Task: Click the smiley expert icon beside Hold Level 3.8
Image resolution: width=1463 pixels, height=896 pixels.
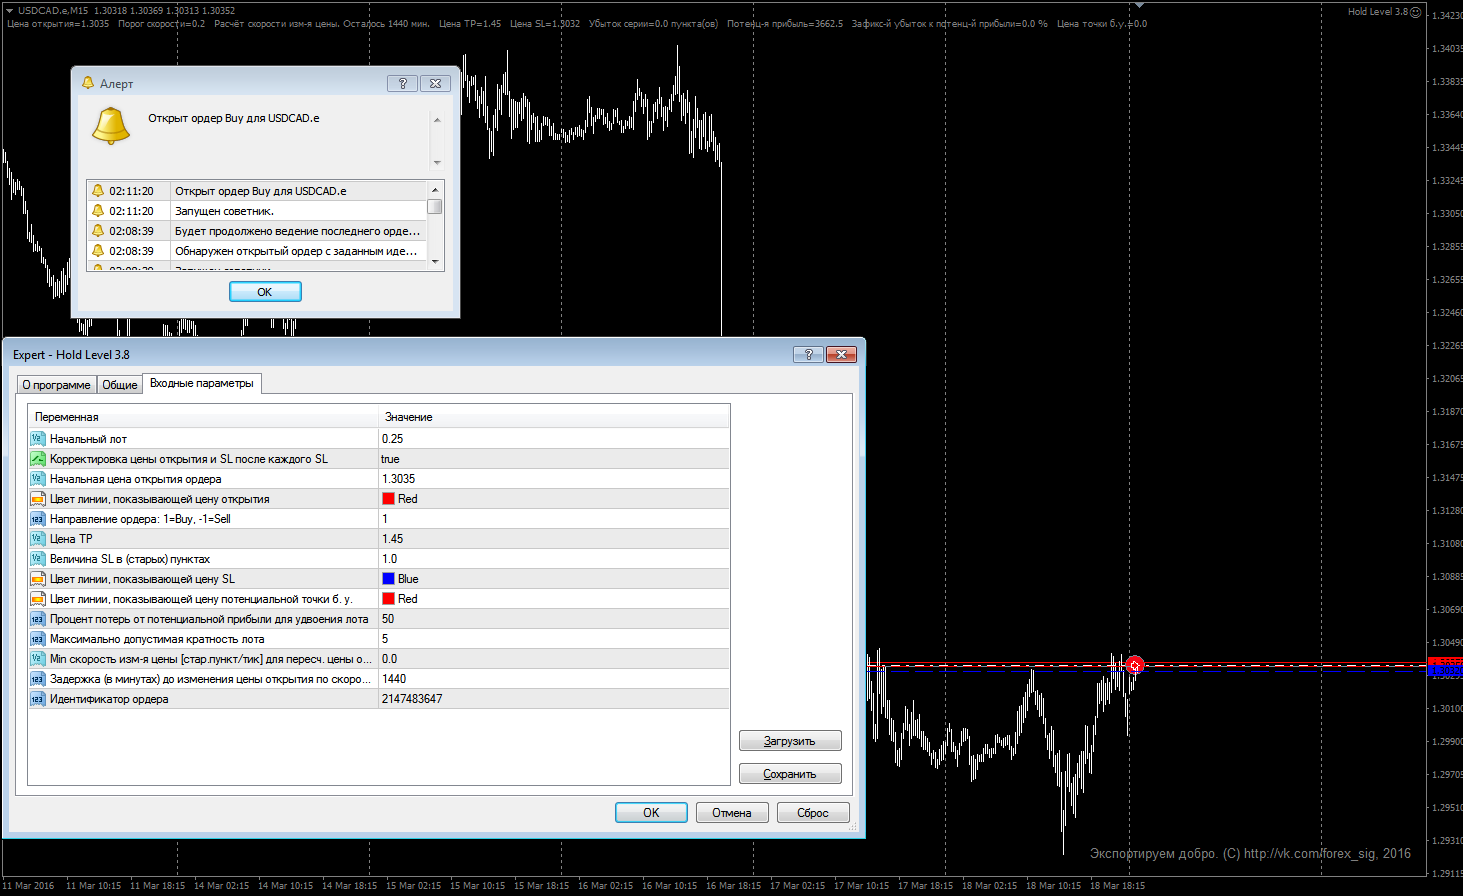Action: [1415, 12]
